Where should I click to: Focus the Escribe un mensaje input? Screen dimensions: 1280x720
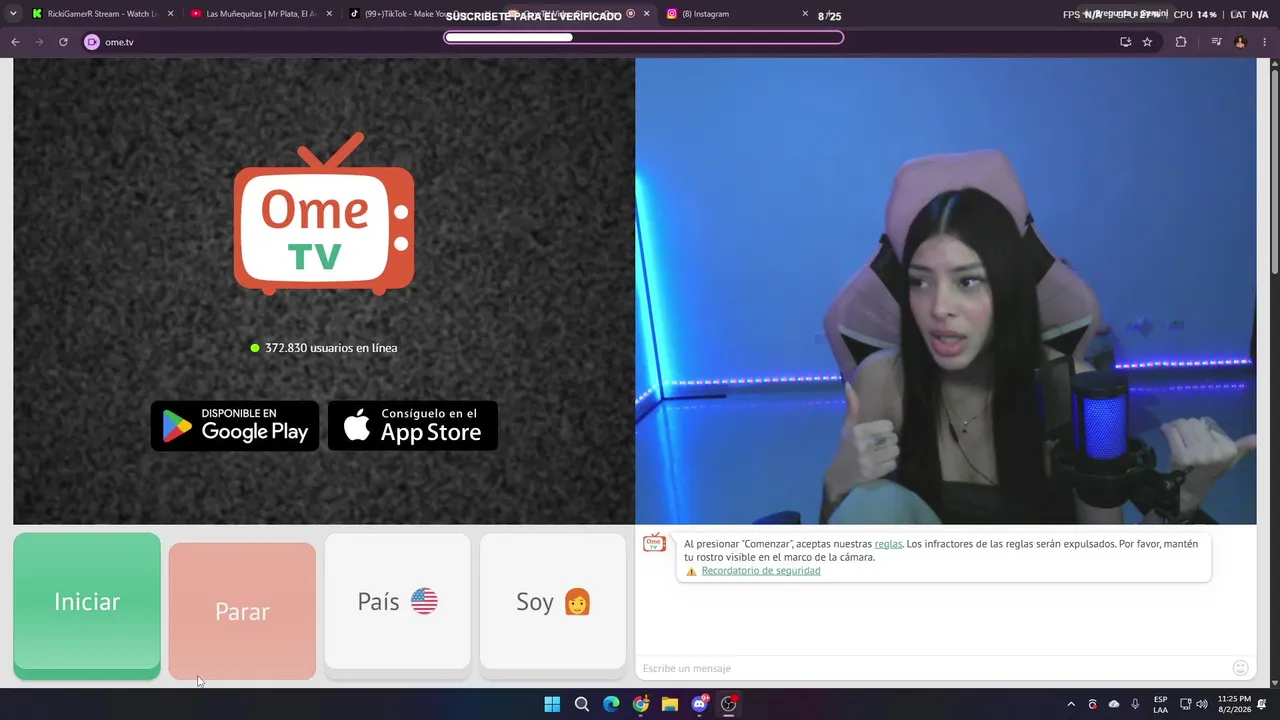pyautogui.click(x=935, y=668)
